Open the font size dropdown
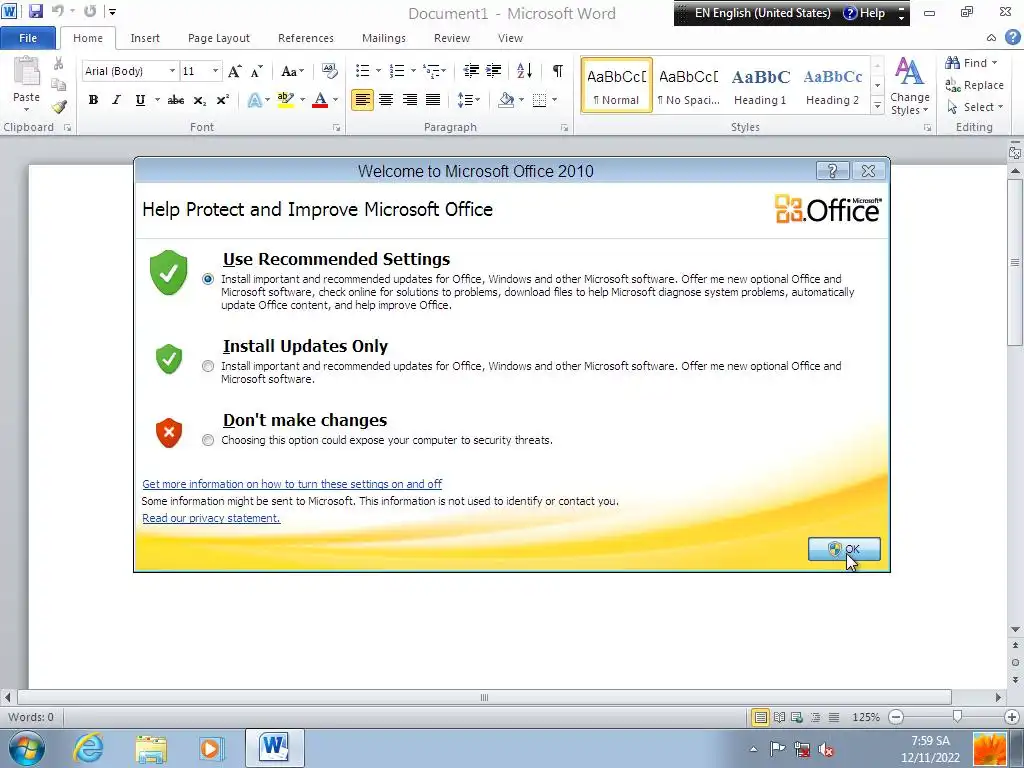The image size is (1024, 768). pyautogui.click(x=216, y=71)
